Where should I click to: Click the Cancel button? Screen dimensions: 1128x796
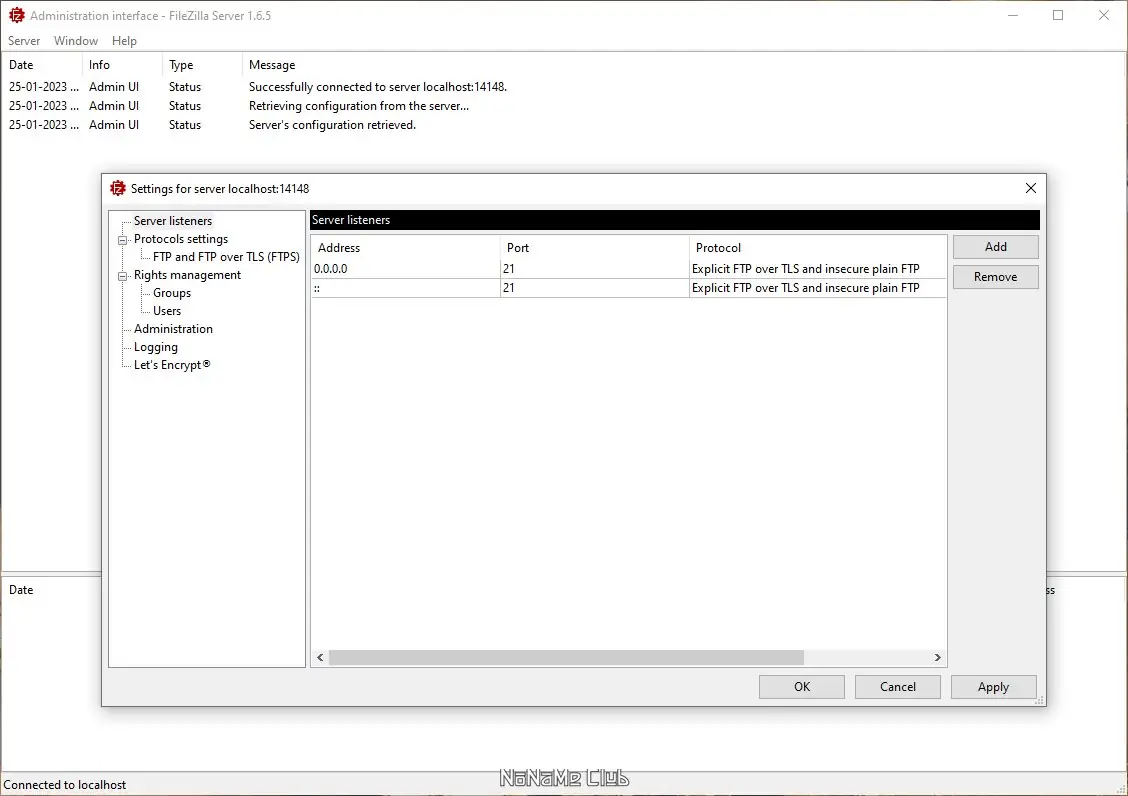pyautogui.click(x=897, y=687)
